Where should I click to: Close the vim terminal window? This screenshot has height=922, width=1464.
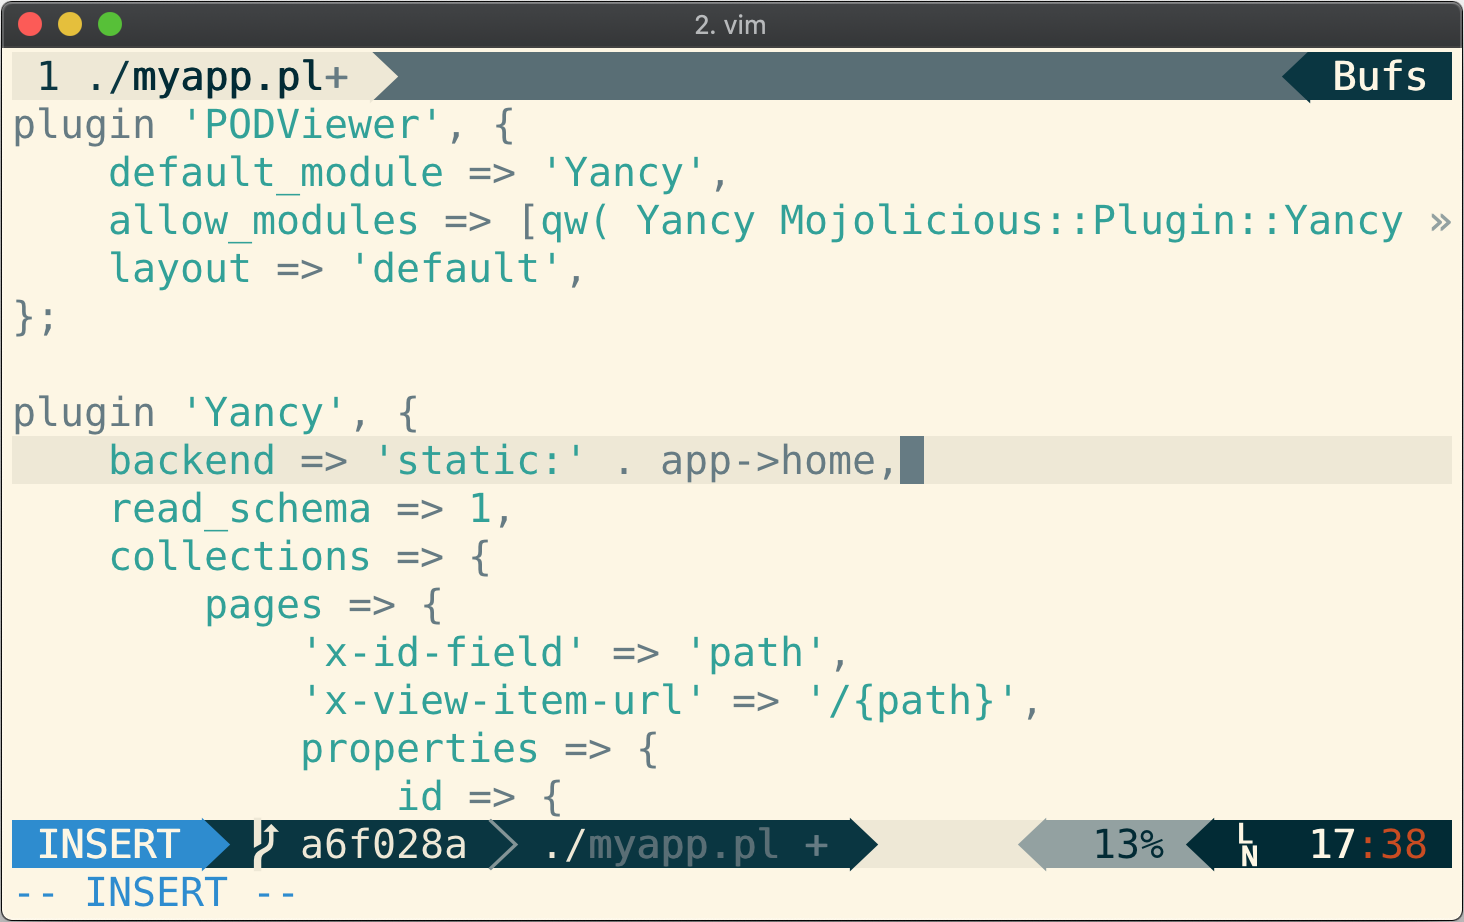pos(30,24)
